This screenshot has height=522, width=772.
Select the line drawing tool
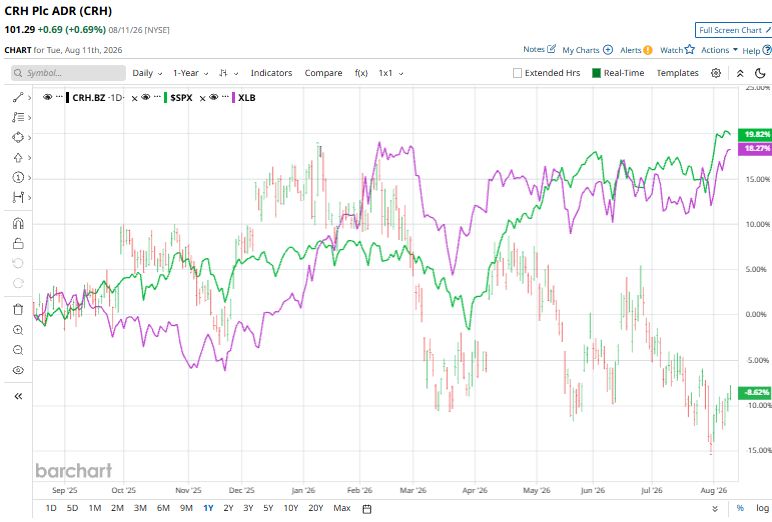18,98
